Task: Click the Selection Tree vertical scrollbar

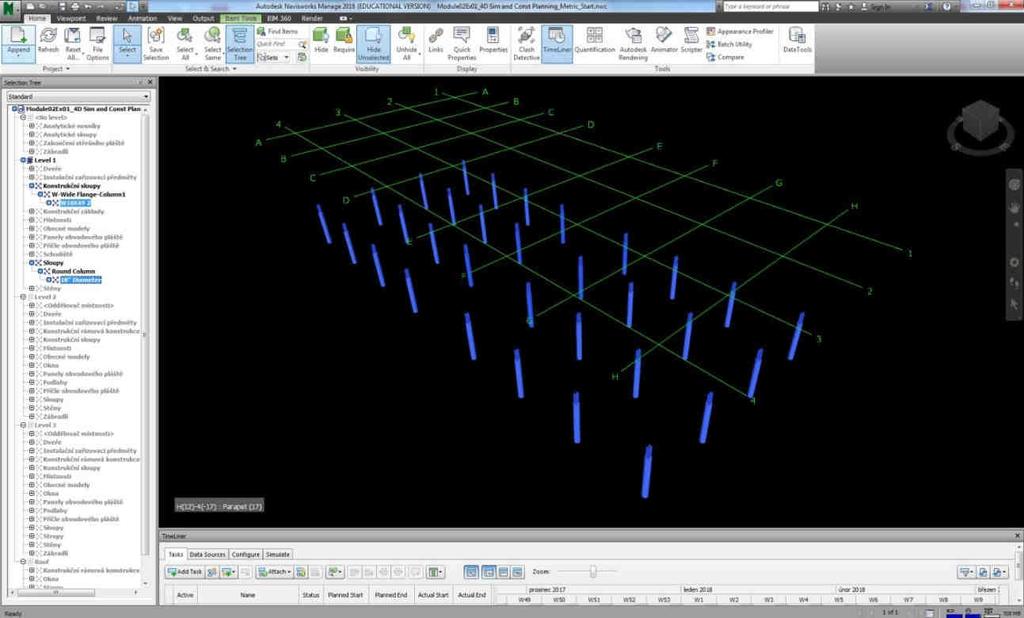Action: [145, 345]
